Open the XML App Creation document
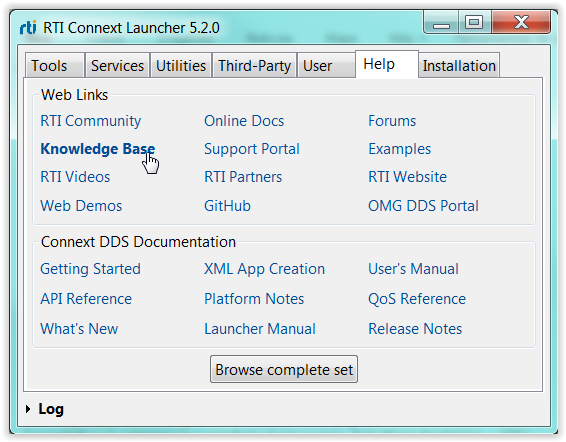Image resolution: width=566 pixels, height=442 pixels. pos(265,269)
